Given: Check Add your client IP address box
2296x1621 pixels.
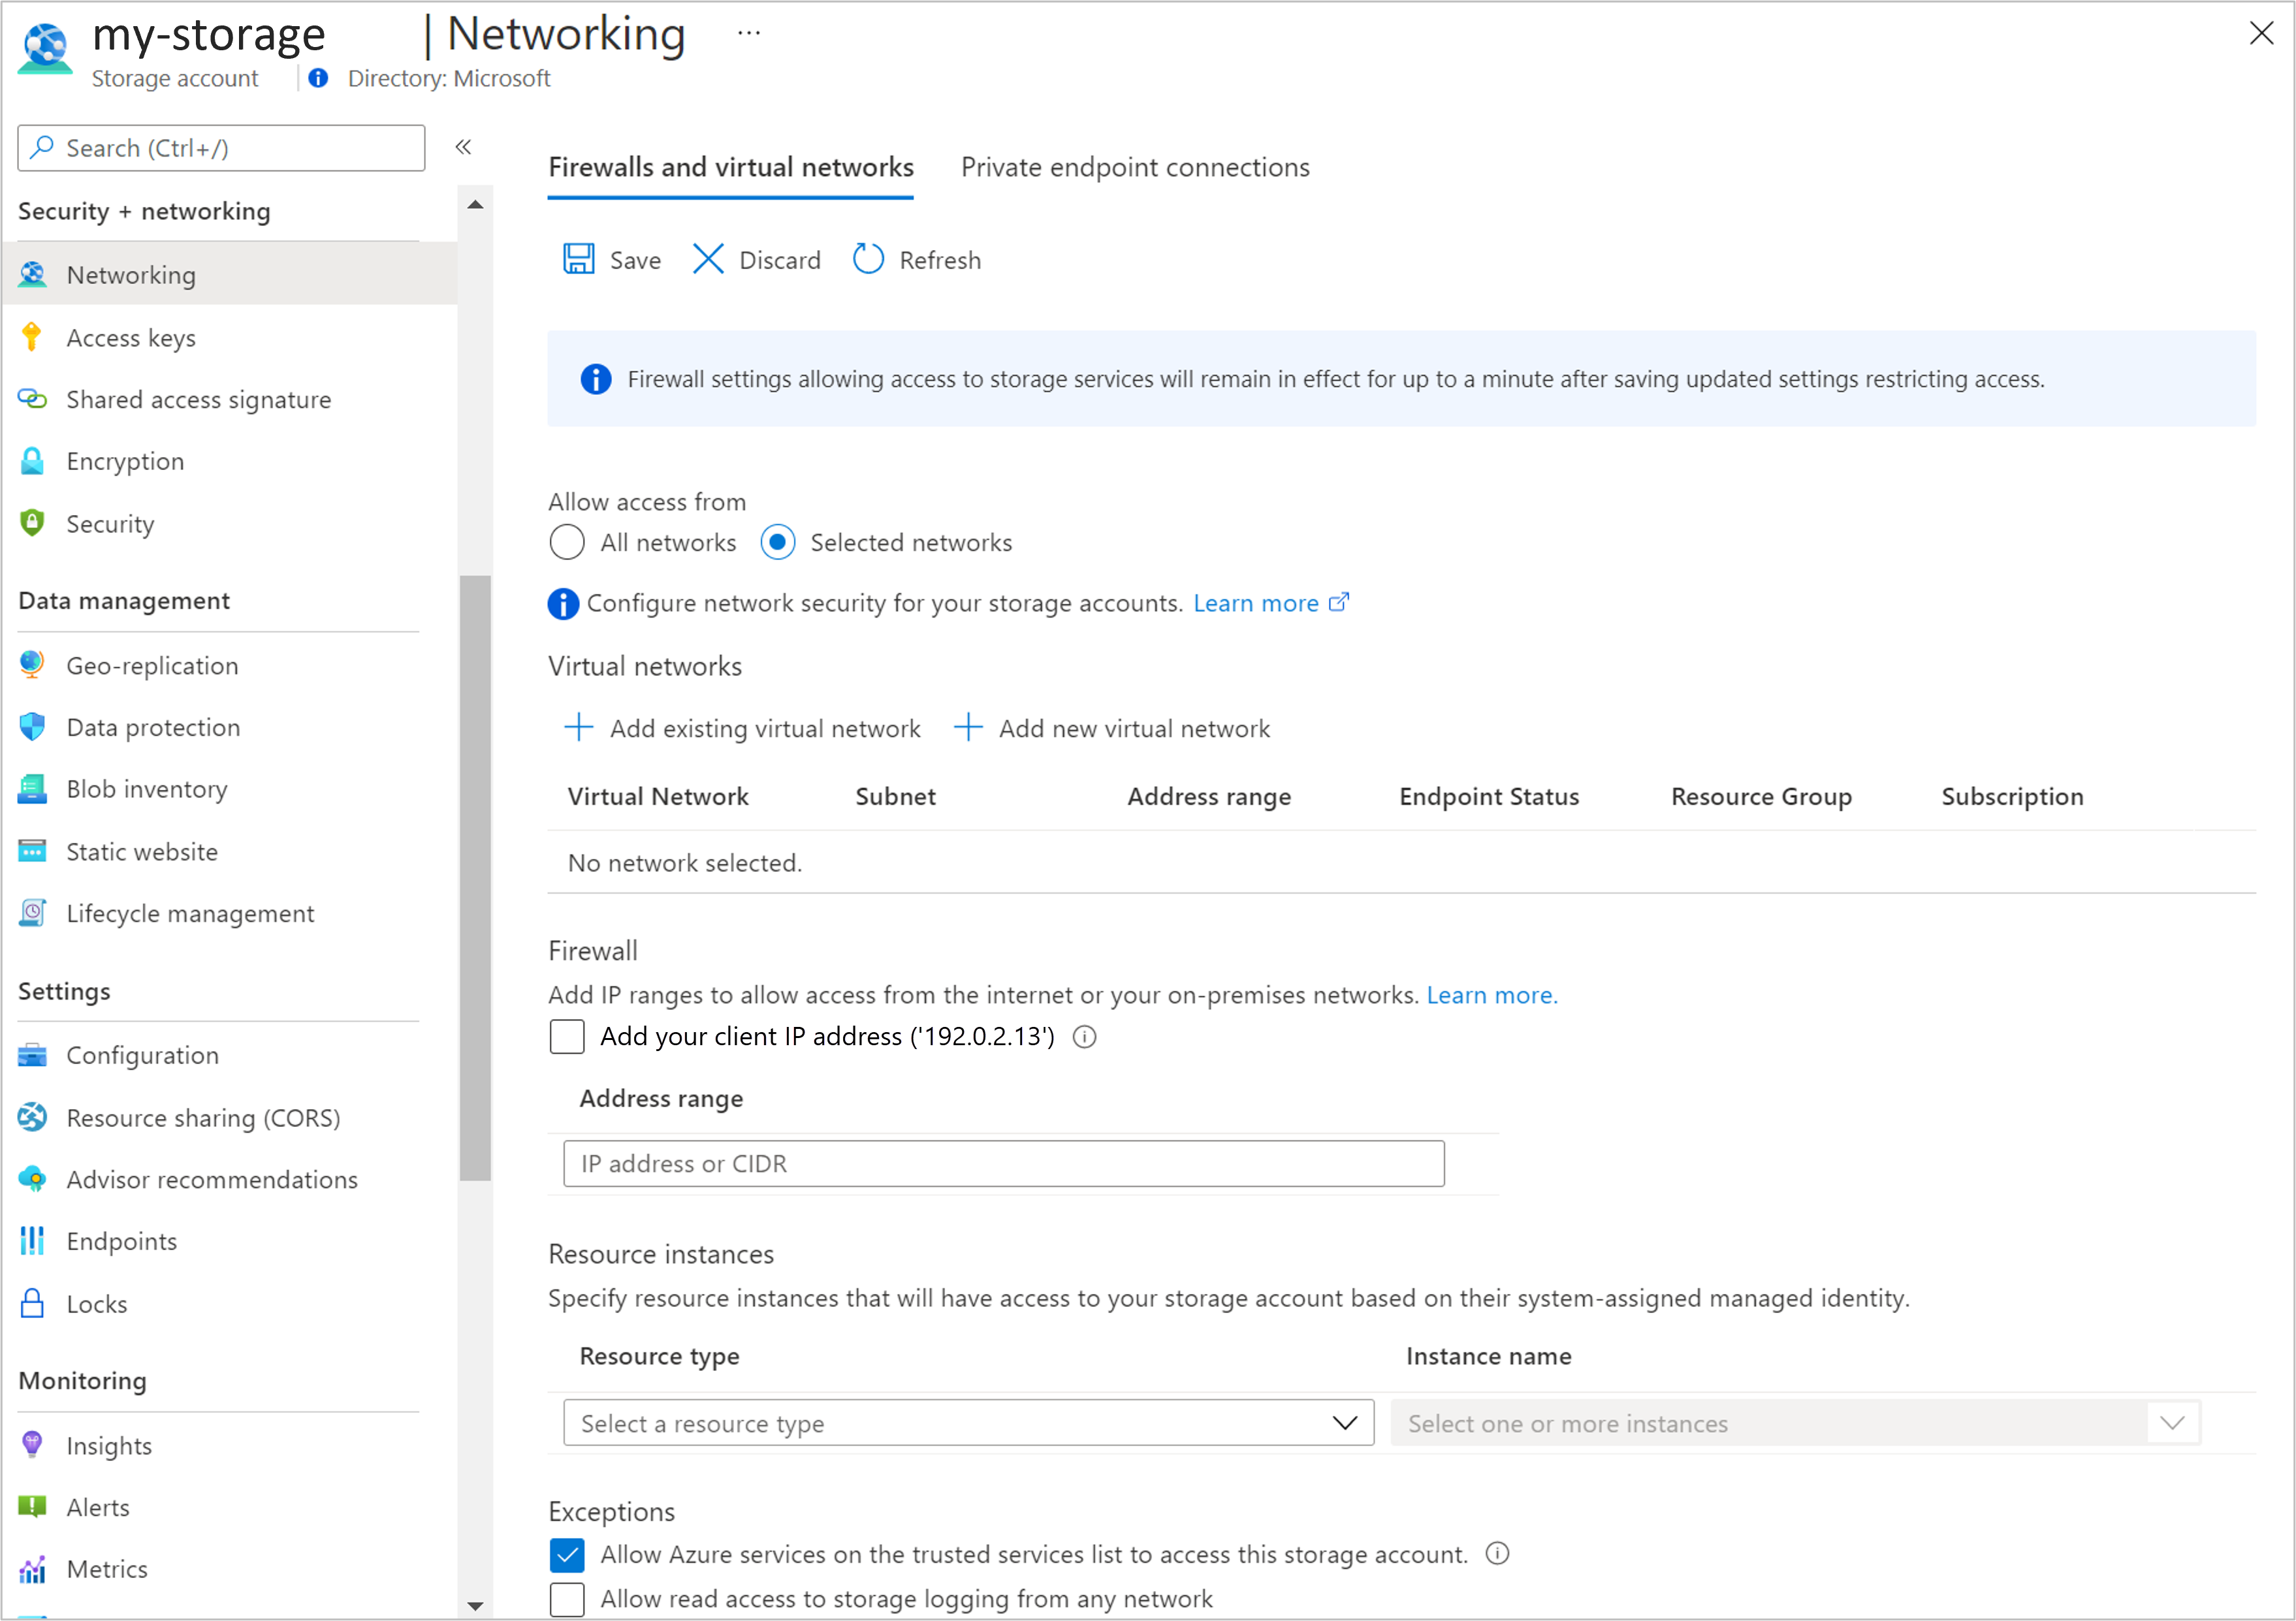Looking at the screenshot, I should [x=567, y=1037].
